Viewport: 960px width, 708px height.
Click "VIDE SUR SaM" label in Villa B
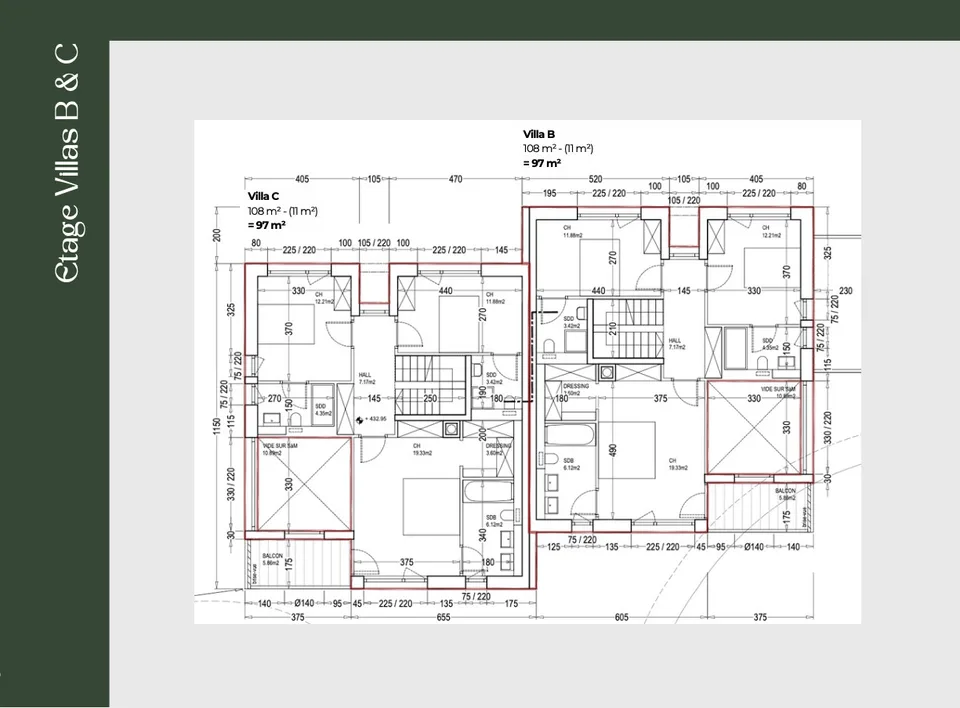click(779, 390)
